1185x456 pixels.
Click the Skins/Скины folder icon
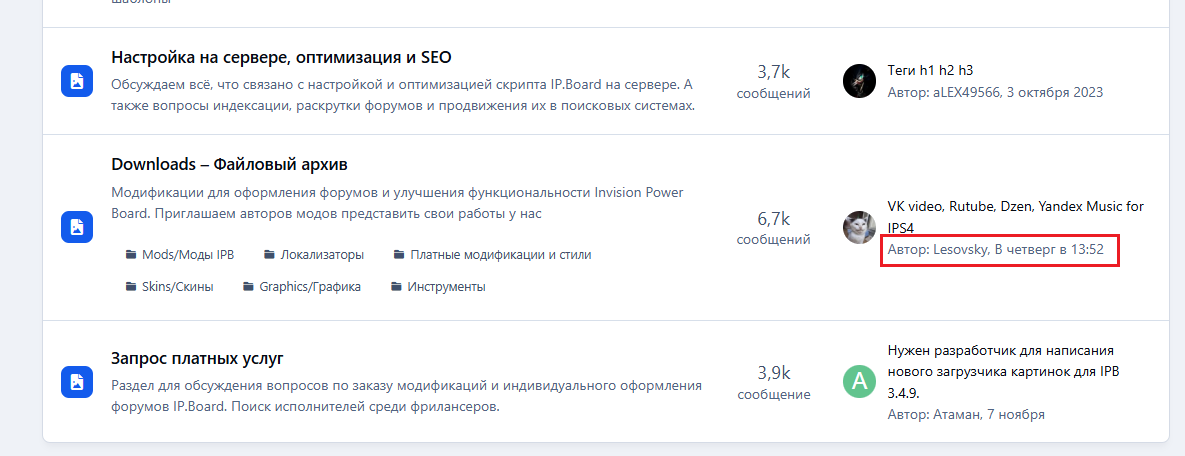[131, 287]
